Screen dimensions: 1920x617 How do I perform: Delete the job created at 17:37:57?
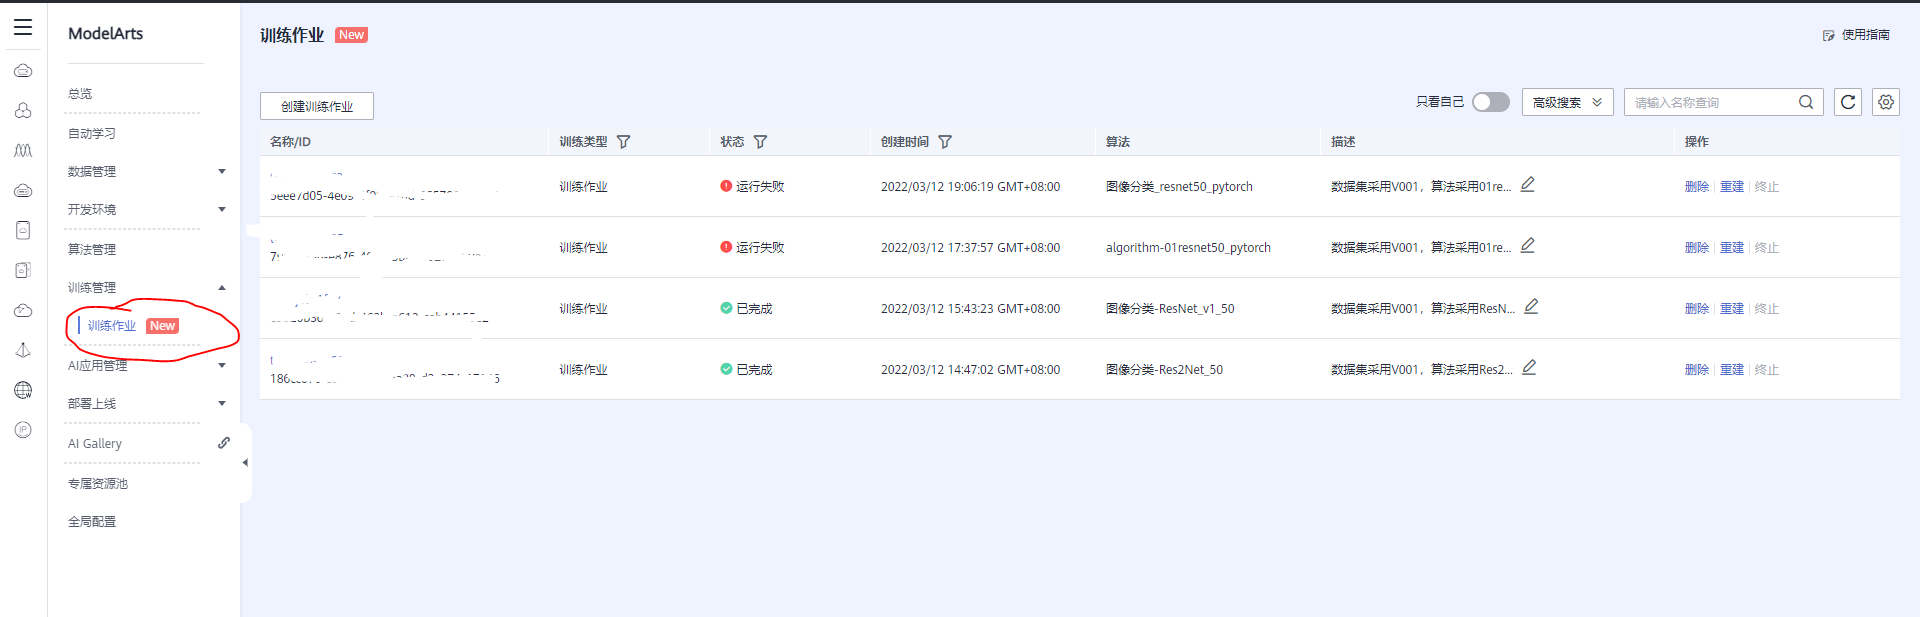(1697, 248)
